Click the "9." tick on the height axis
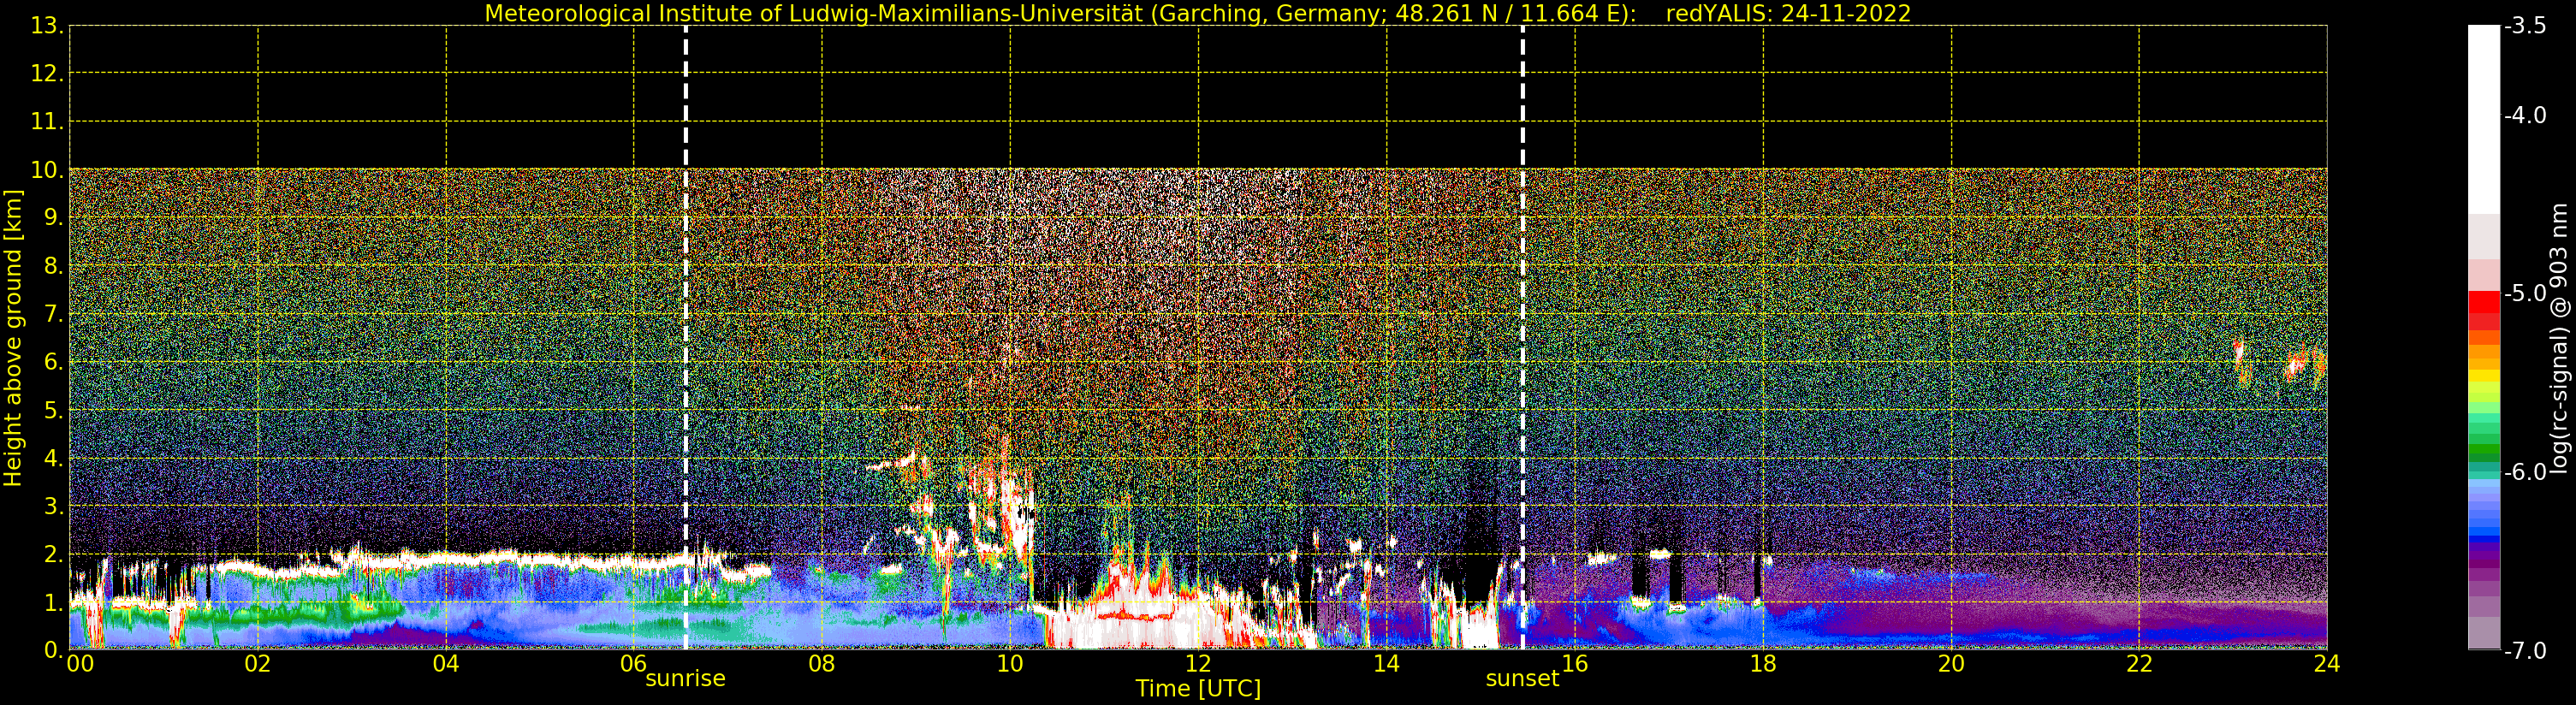 [54, 219]
